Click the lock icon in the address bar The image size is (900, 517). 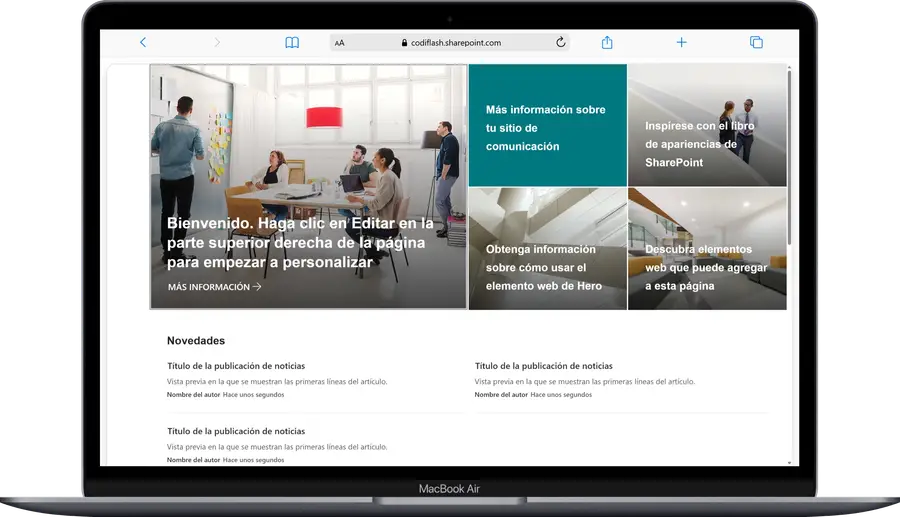click(x=404, y=42)
